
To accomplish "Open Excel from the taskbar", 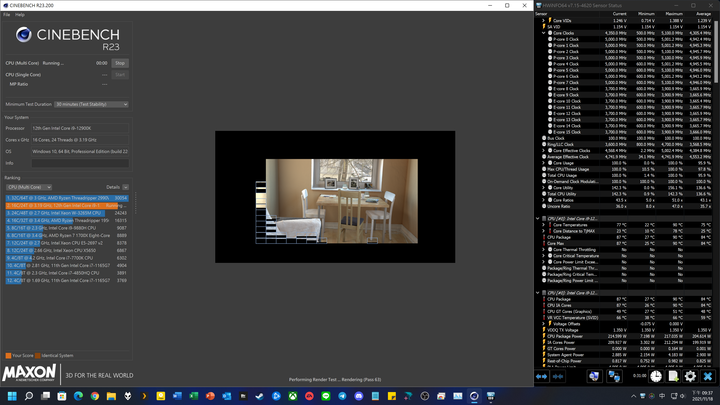I will 194,396.
